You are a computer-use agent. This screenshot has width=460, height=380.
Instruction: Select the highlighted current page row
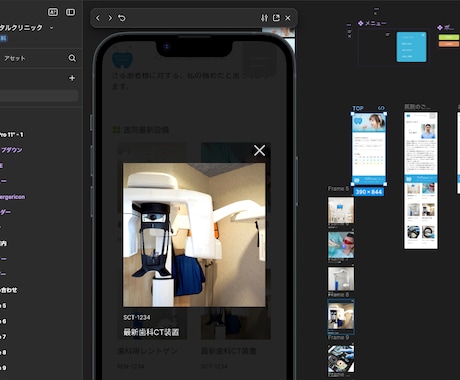(39, 96)
